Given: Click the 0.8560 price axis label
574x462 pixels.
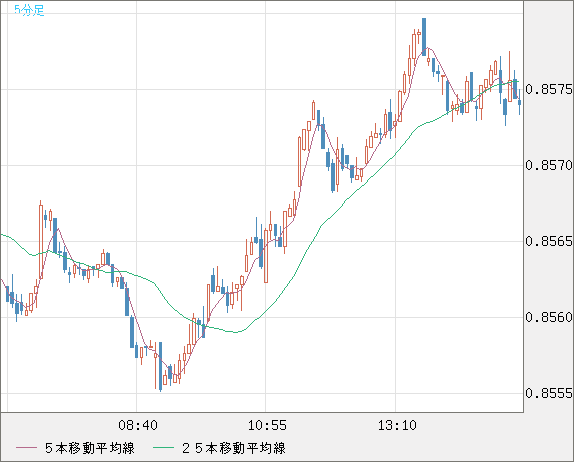Looking at the screenshot, I should 549,317.
